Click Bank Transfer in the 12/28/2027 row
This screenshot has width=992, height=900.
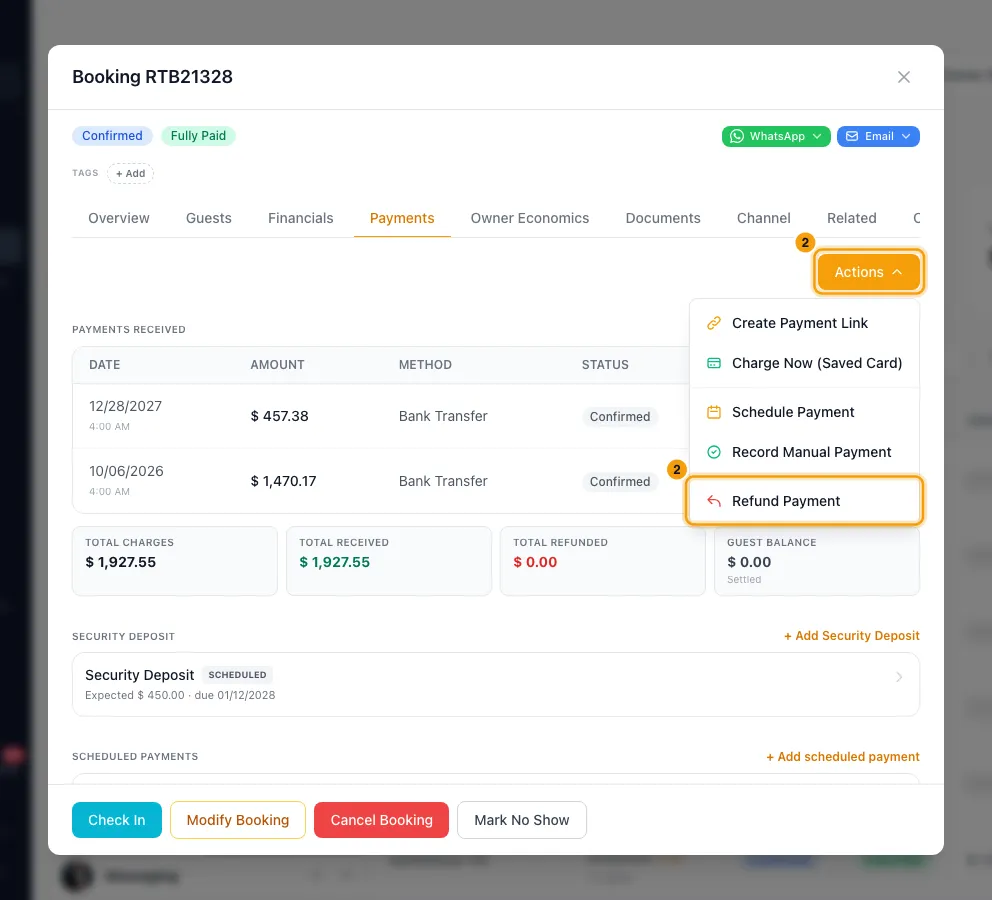443,416
